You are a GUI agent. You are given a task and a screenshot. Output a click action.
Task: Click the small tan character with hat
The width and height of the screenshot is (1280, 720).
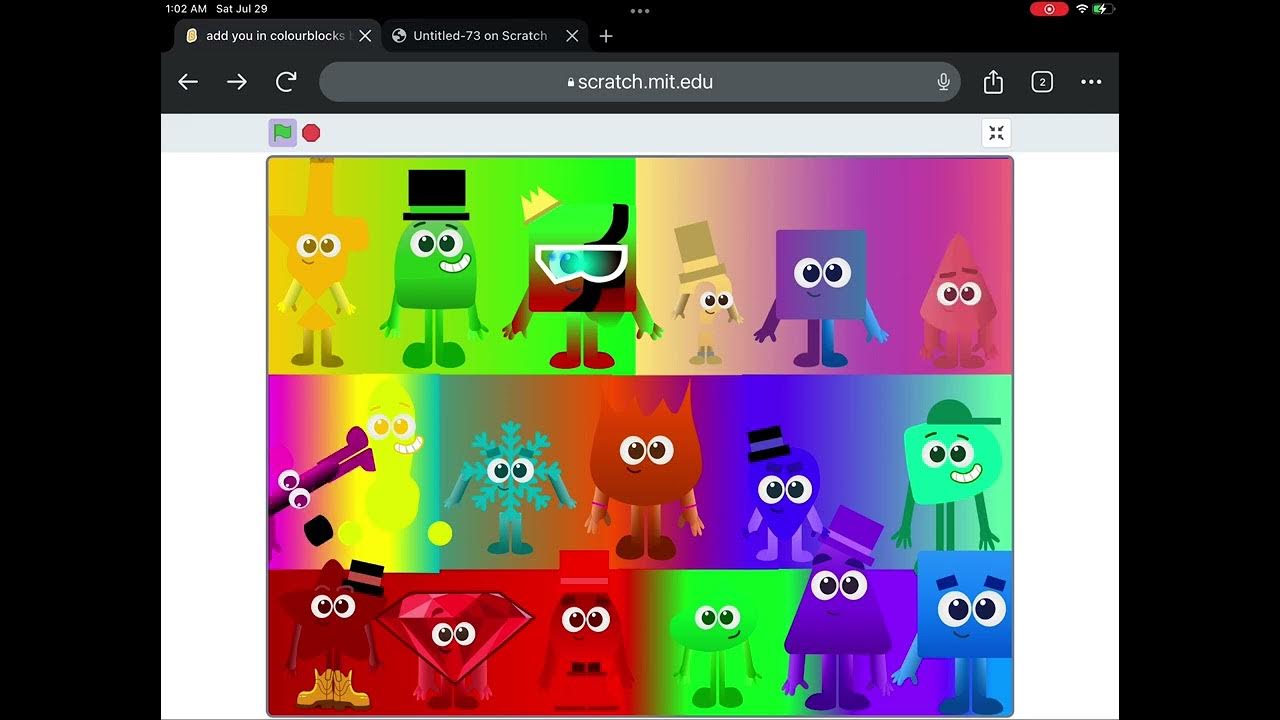[x=707, y=292]
